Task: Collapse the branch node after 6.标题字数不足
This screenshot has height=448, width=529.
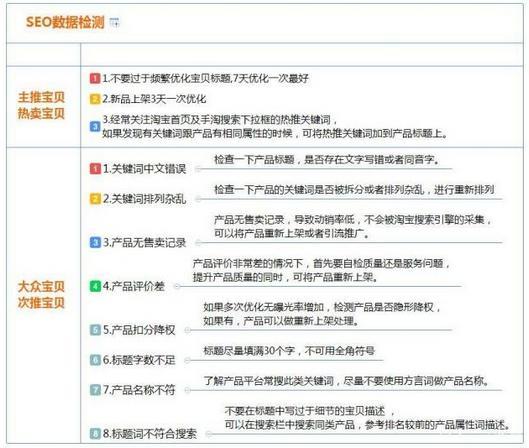Action: click(x=188, y=360)
